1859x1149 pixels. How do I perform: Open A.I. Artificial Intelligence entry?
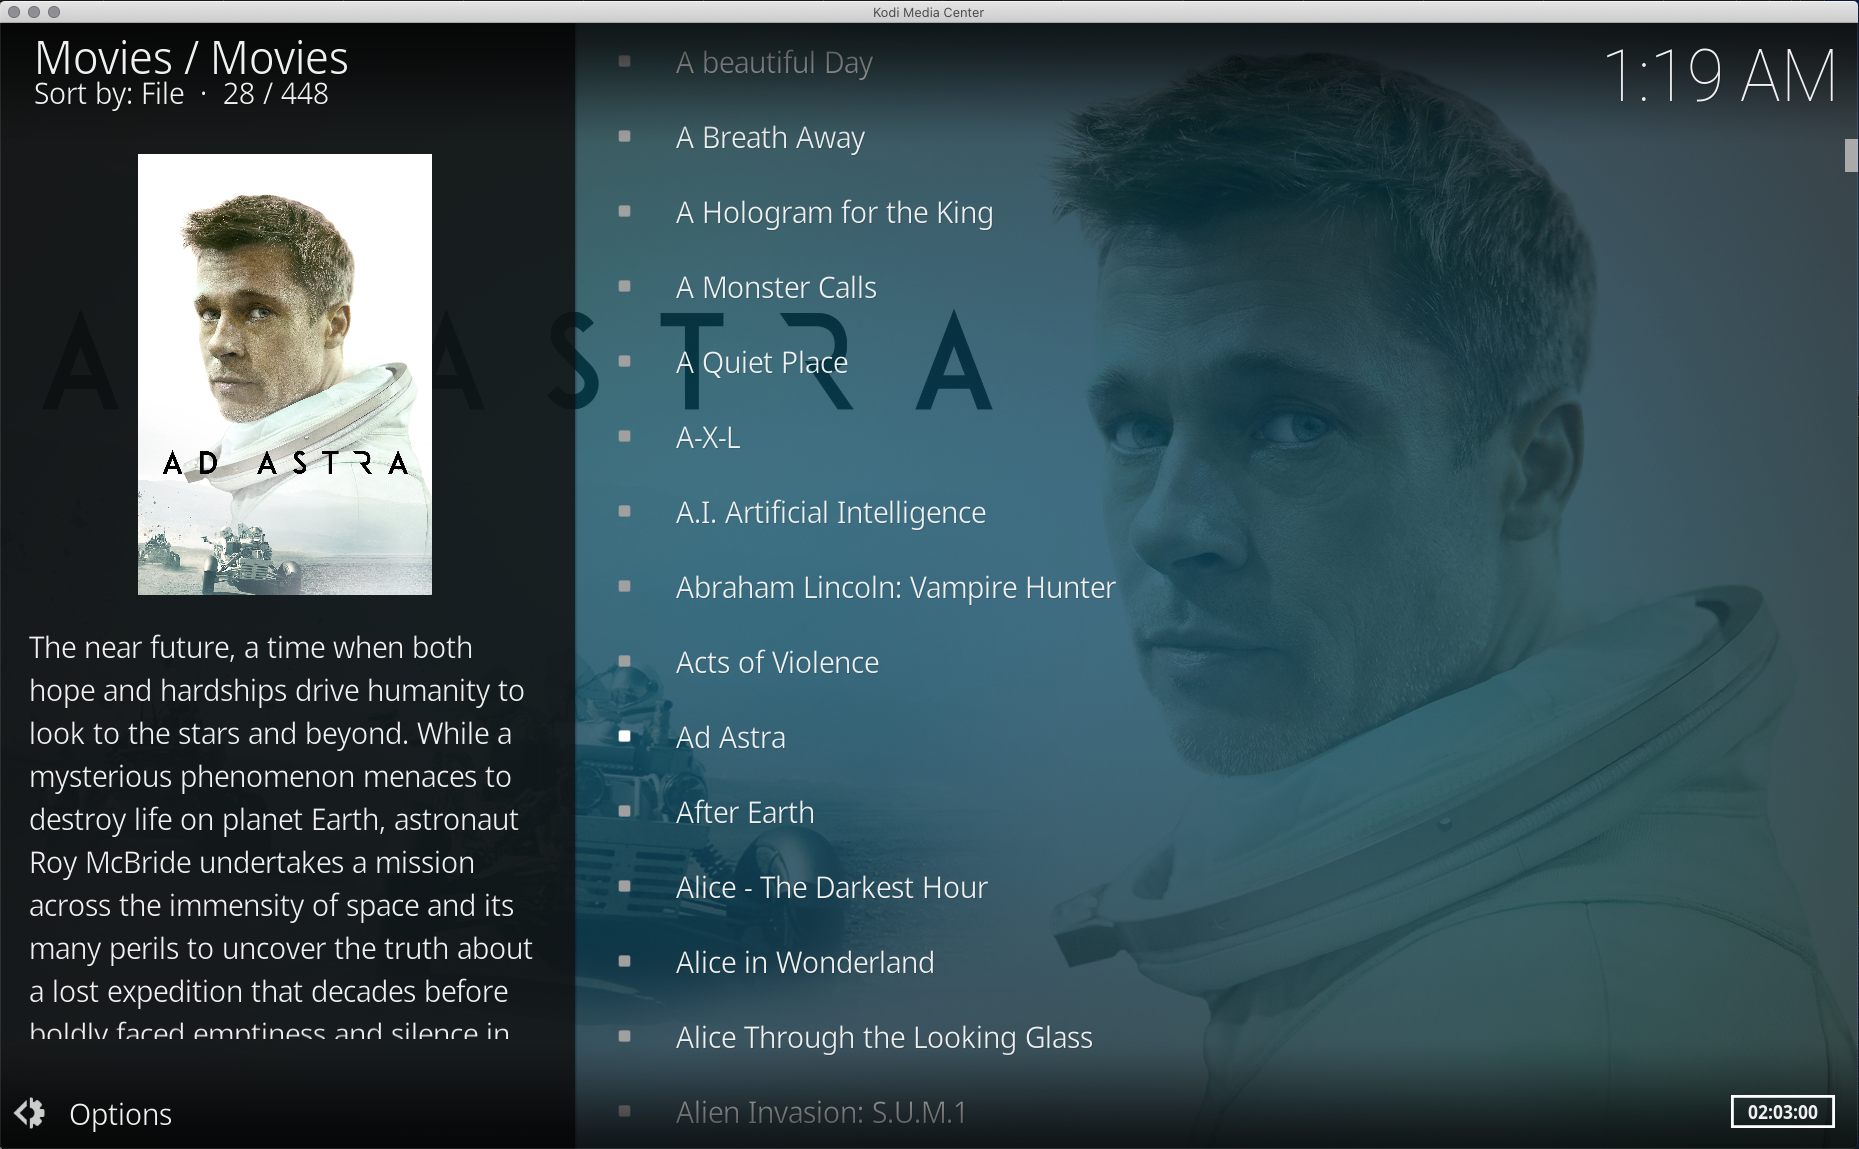click(830, 513)
